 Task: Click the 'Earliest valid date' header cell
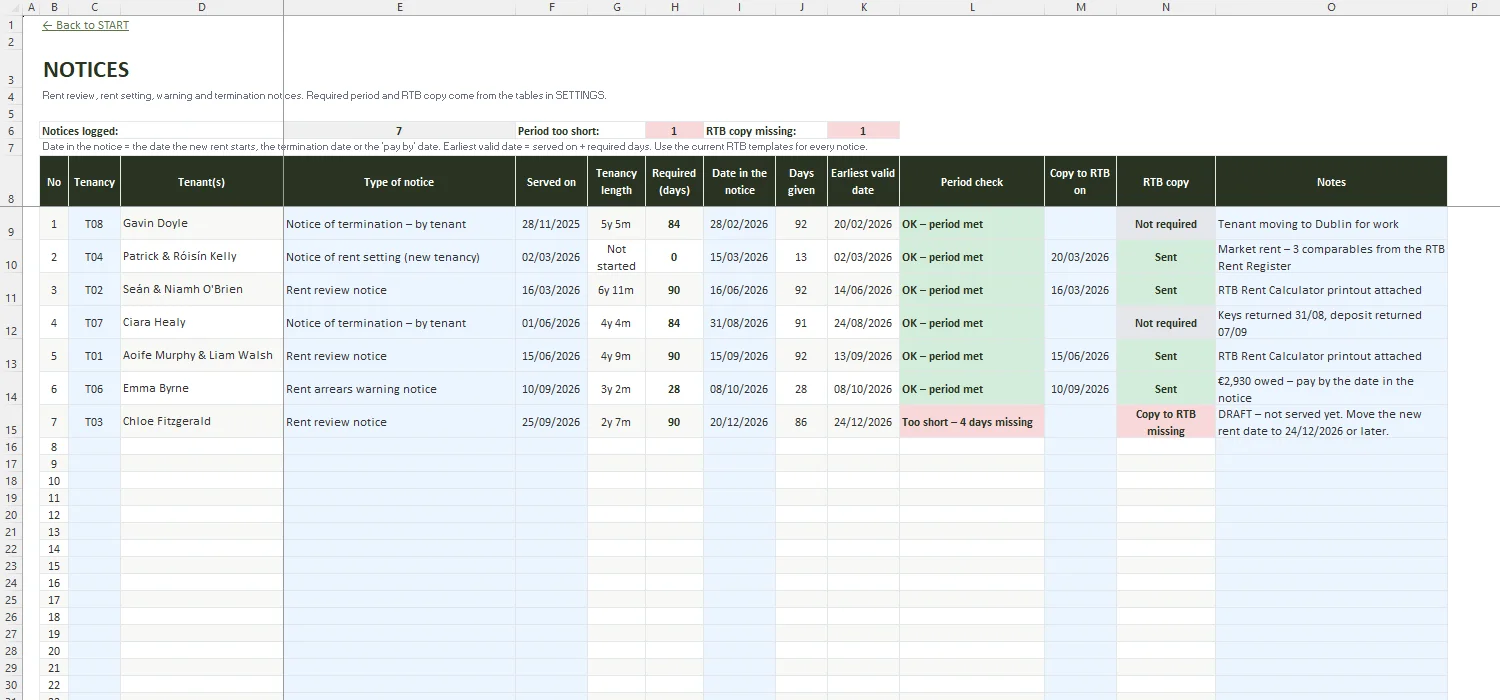[x=863, y=182]
